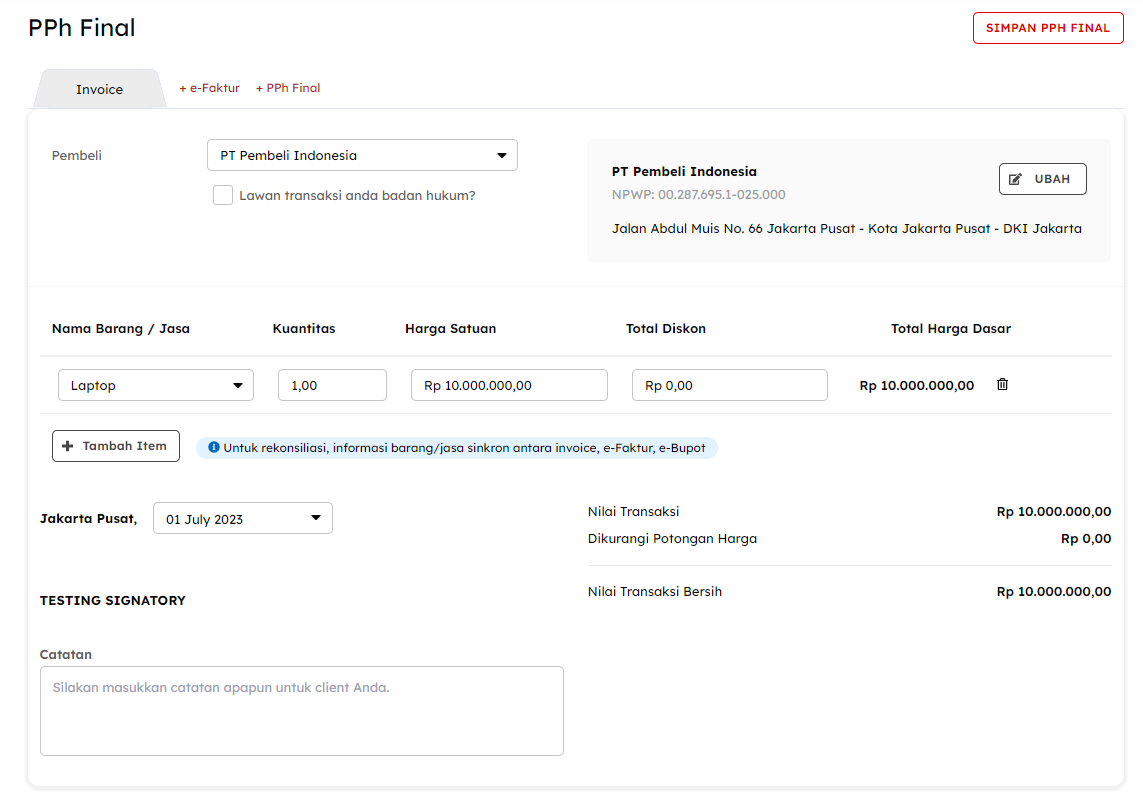Click the blue info icon about reconciliation
This screenshot has width=1143, height=798.
(213, 447)
